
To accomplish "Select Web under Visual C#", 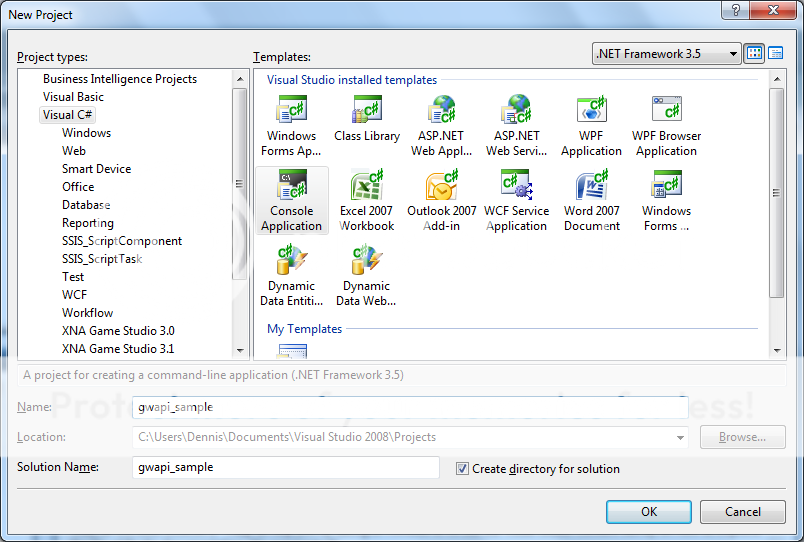I will [x=74, y=151].
